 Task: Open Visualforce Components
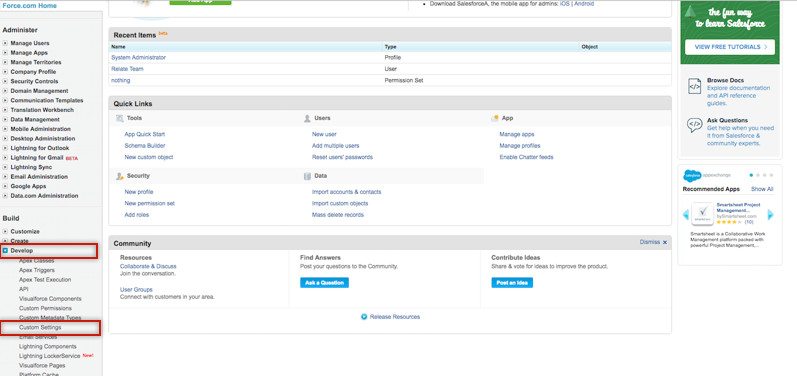click(50, 299)
